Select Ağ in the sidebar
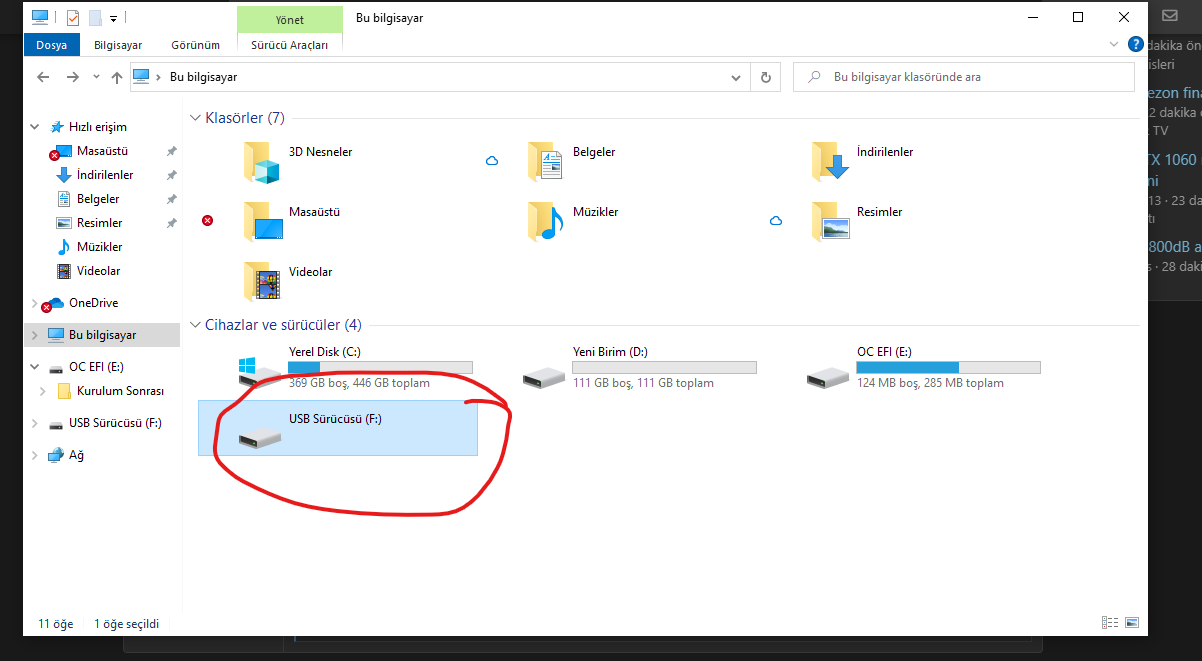The image size is (1202, 661). point(76,455)
